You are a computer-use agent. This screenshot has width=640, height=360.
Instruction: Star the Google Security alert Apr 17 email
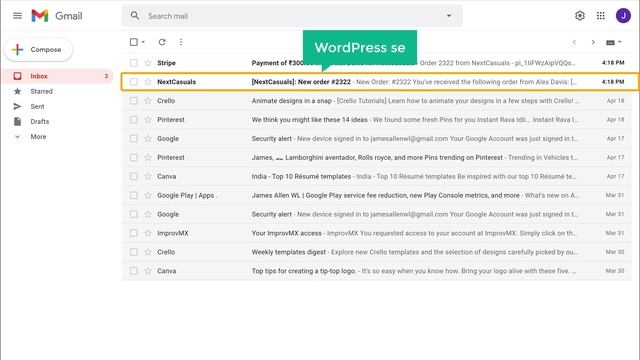[x=148, y=138]
